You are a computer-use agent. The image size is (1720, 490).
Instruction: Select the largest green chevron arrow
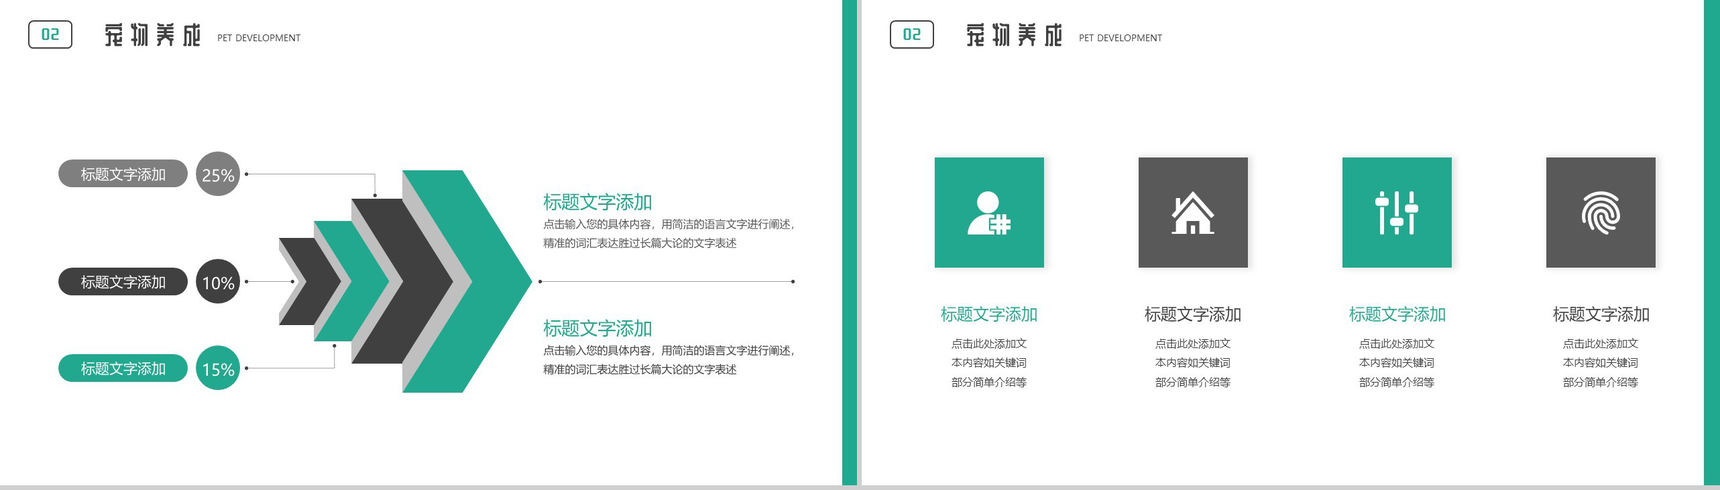[x=478, y=281]
